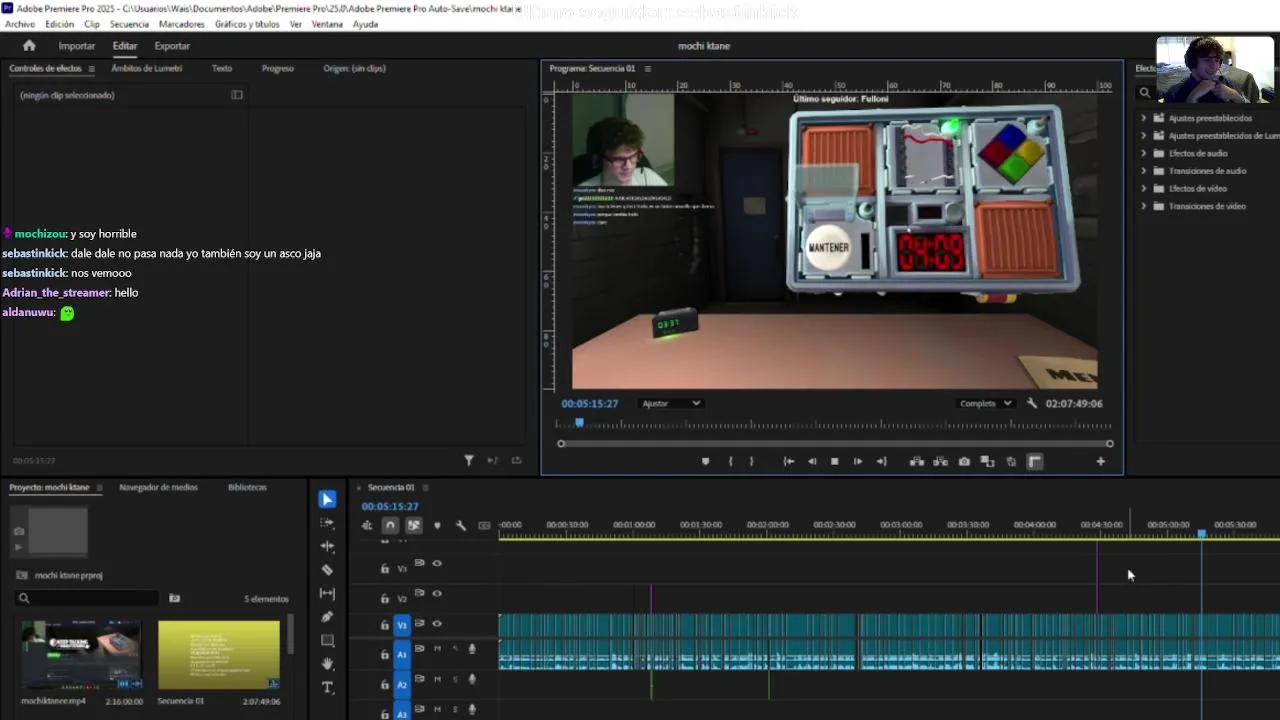Go to the Home screen icon

29,46
